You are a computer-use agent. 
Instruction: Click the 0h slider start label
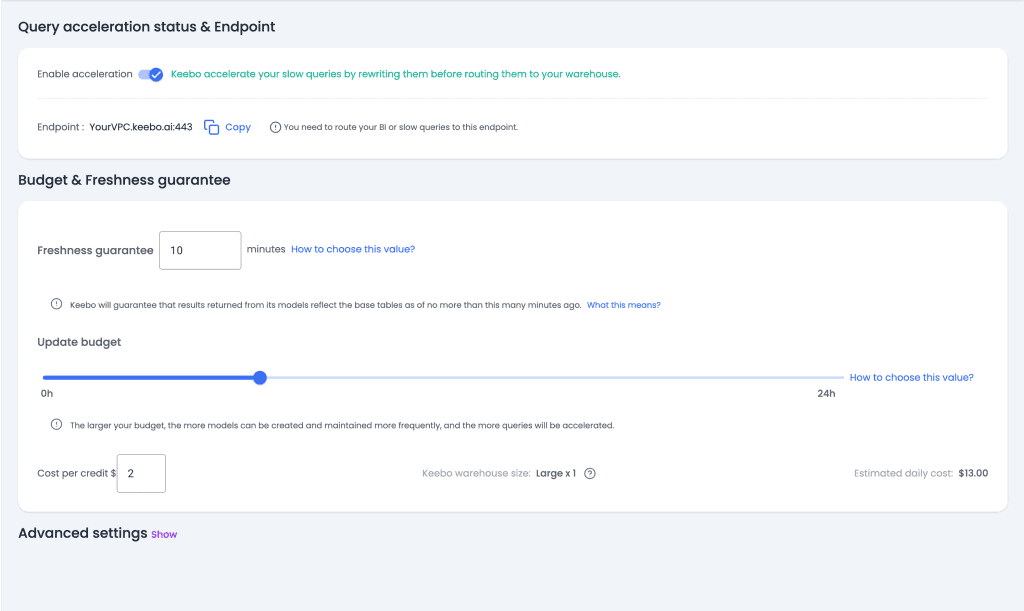[x=47, y=393]
